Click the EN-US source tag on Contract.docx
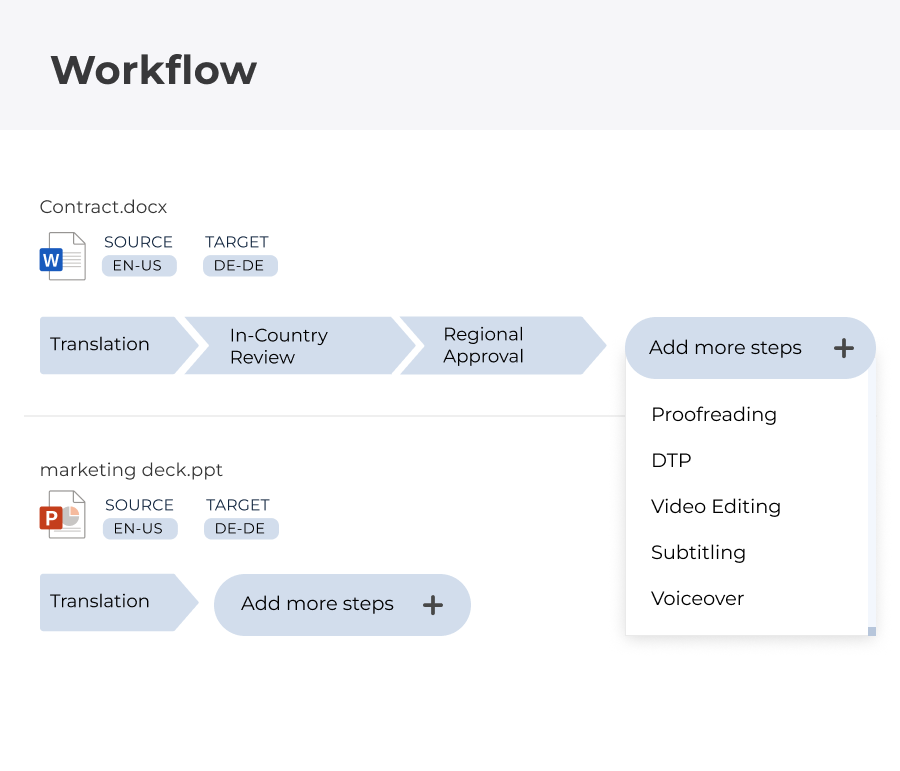This screenshot has width=900, height=771. [139, 266]
